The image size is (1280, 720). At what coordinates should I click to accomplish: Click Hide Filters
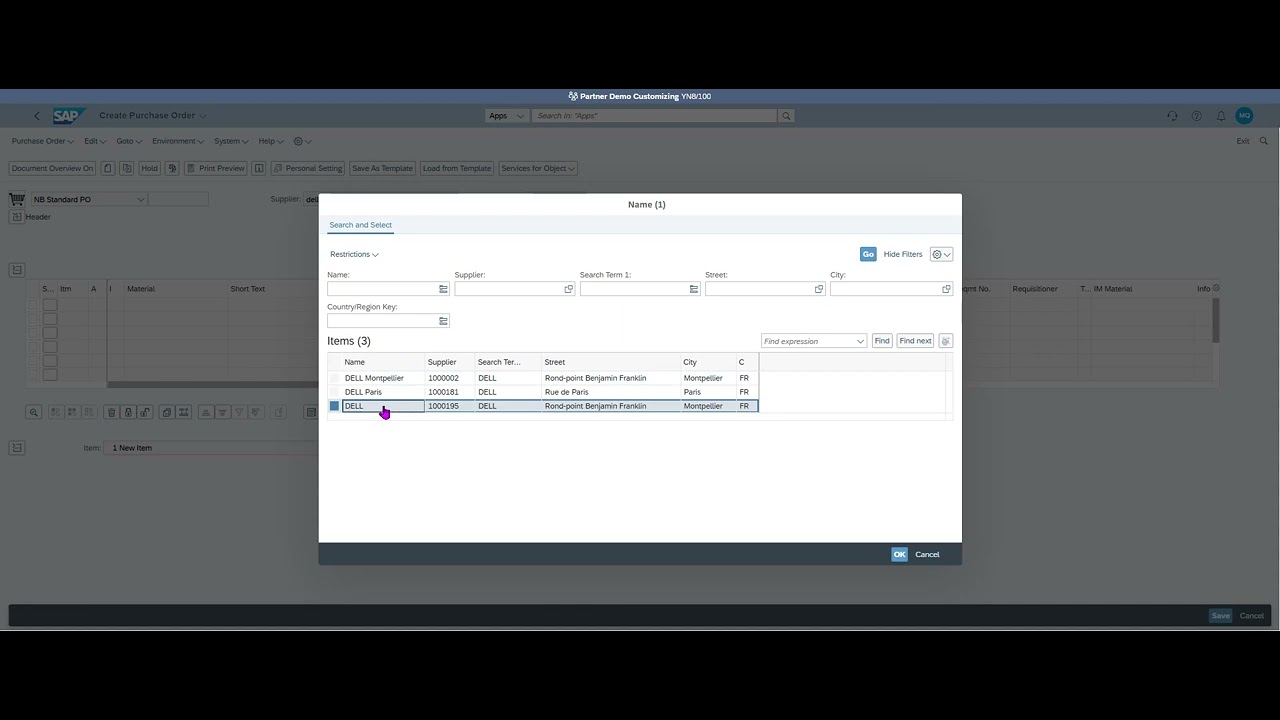pos(903,254)
